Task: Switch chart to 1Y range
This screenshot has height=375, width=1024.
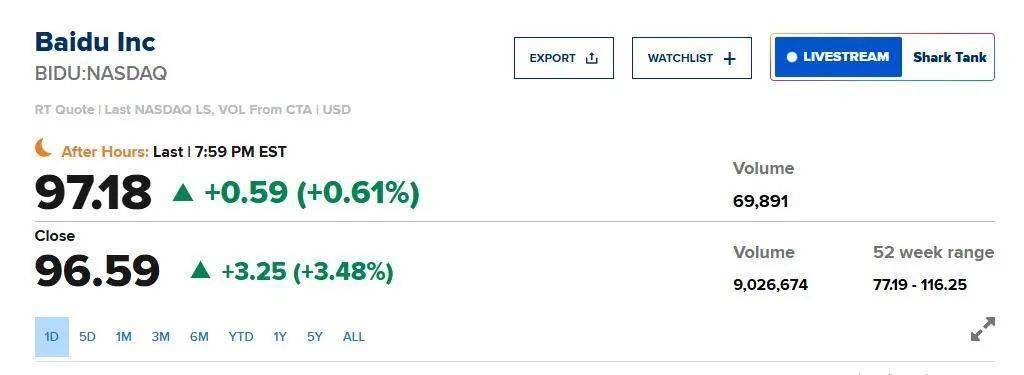Action: pyautogui.click(x=280, y=337)
